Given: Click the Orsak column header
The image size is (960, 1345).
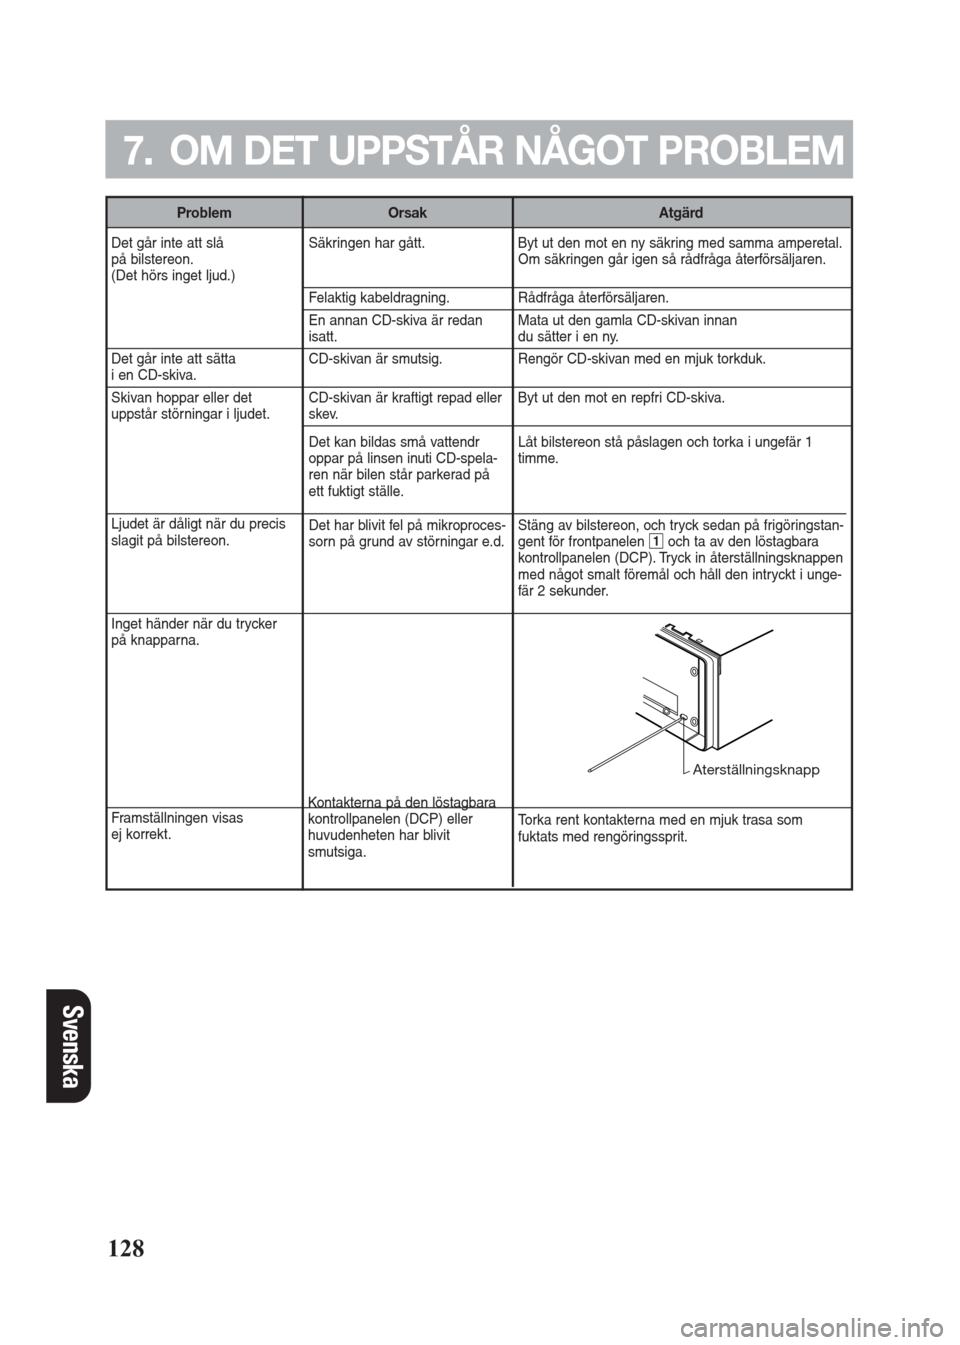Looking at the screenshot, I should [x=407, y=213].
